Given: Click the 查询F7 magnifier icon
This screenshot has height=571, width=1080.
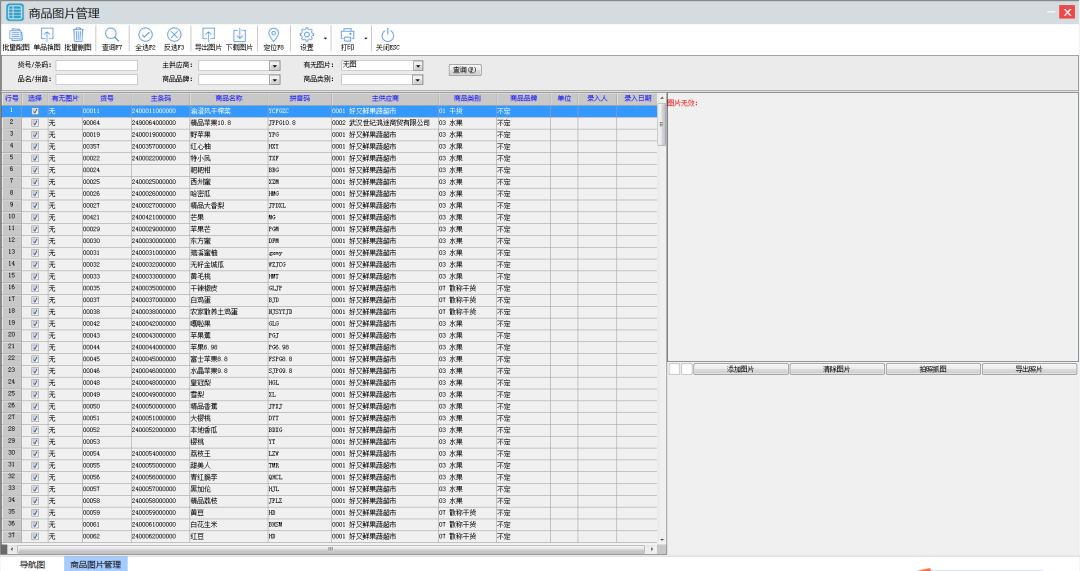Looking at the screenshot, I should (x=111, y=35).
